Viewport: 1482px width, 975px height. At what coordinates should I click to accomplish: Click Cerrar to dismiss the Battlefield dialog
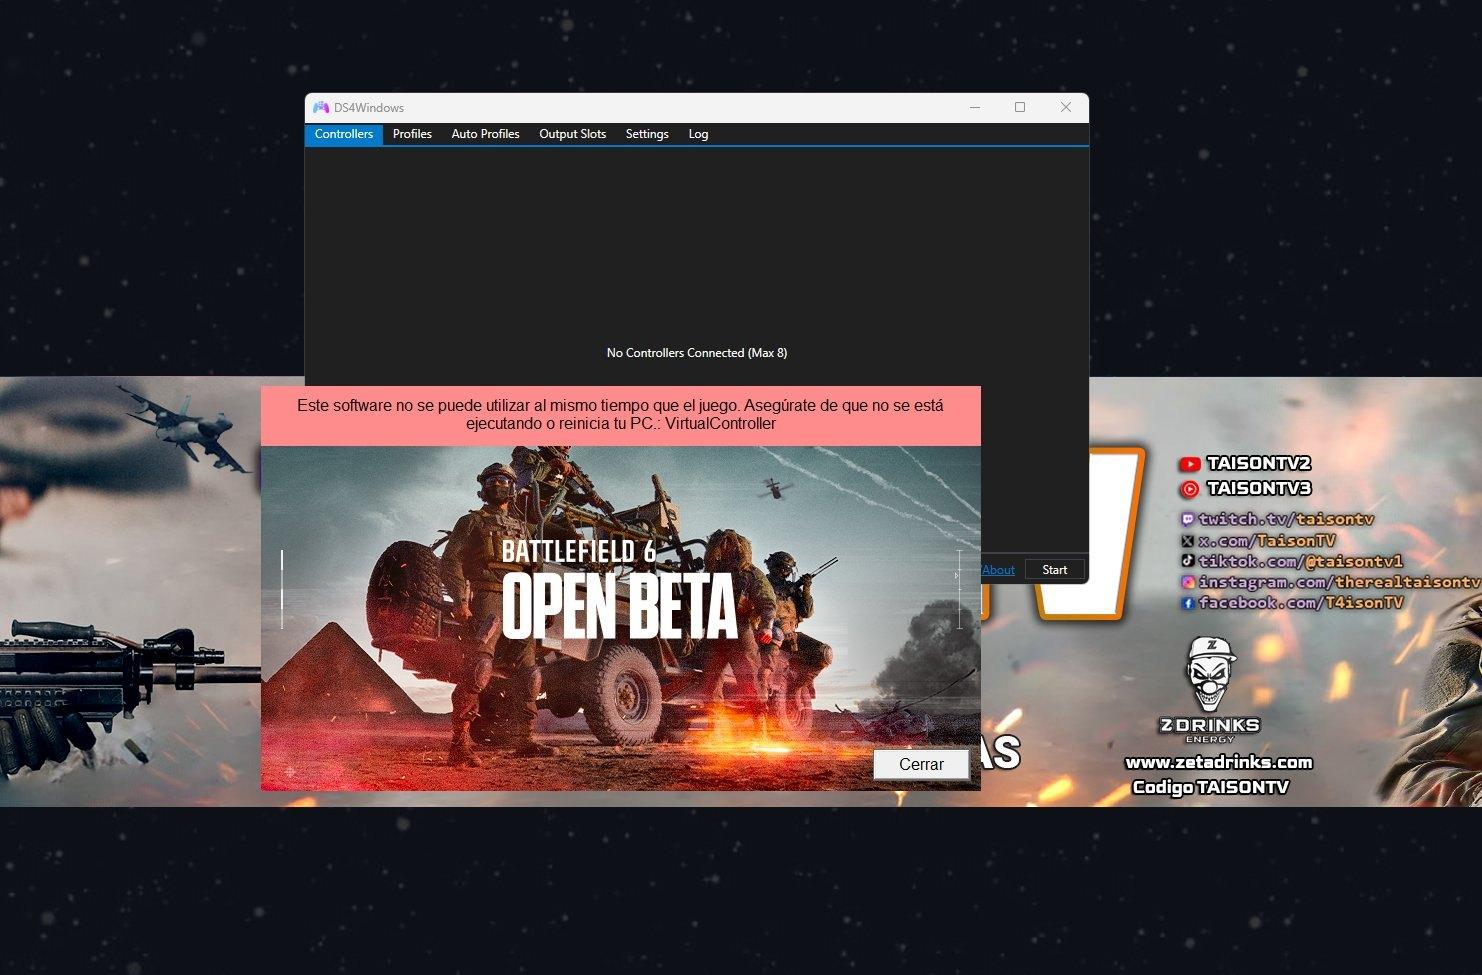[921, 764]
